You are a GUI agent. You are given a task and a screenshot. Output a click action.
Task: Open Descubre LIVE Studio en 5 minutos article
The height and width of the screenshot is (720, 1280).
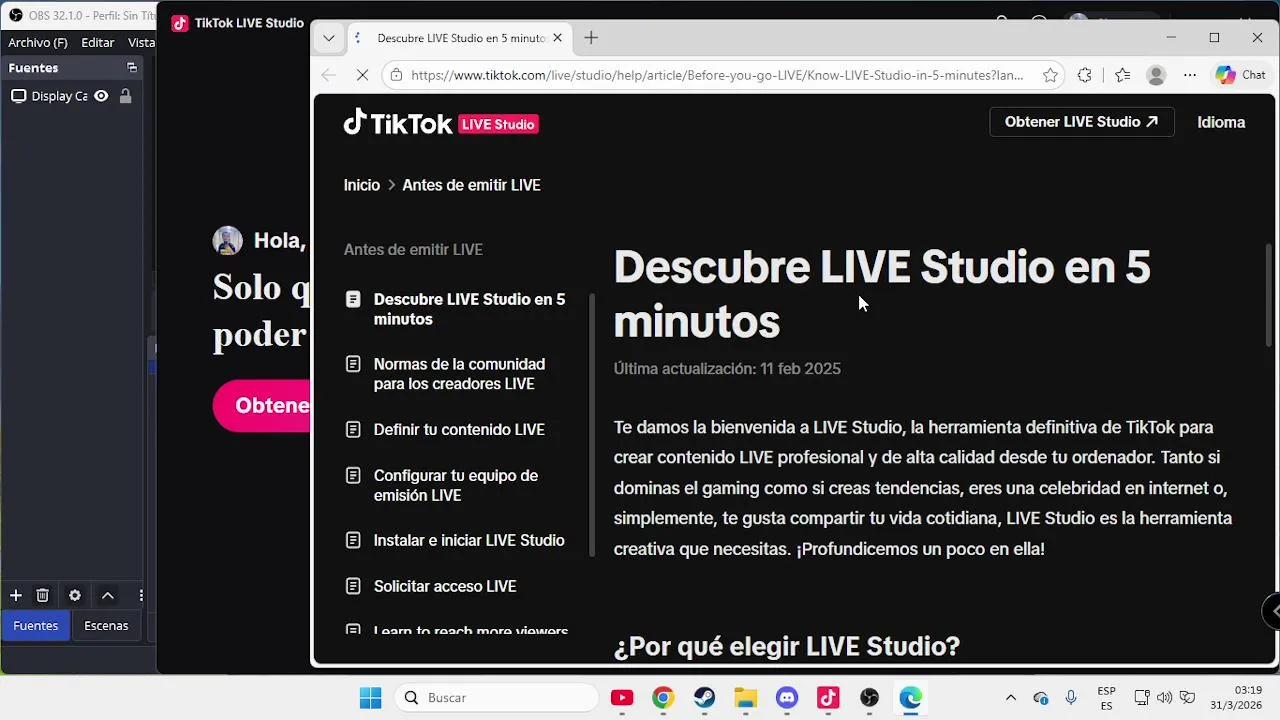pyautogui.click(x=456, y=309)
